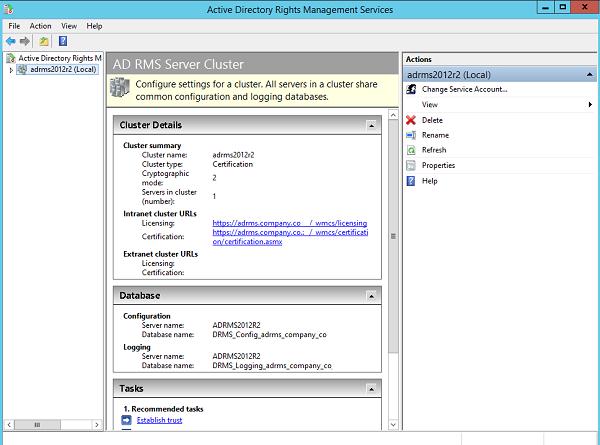This screenshot has height=445, width=600.
Task: Click the Rename action icon
Action: point(411,135)
